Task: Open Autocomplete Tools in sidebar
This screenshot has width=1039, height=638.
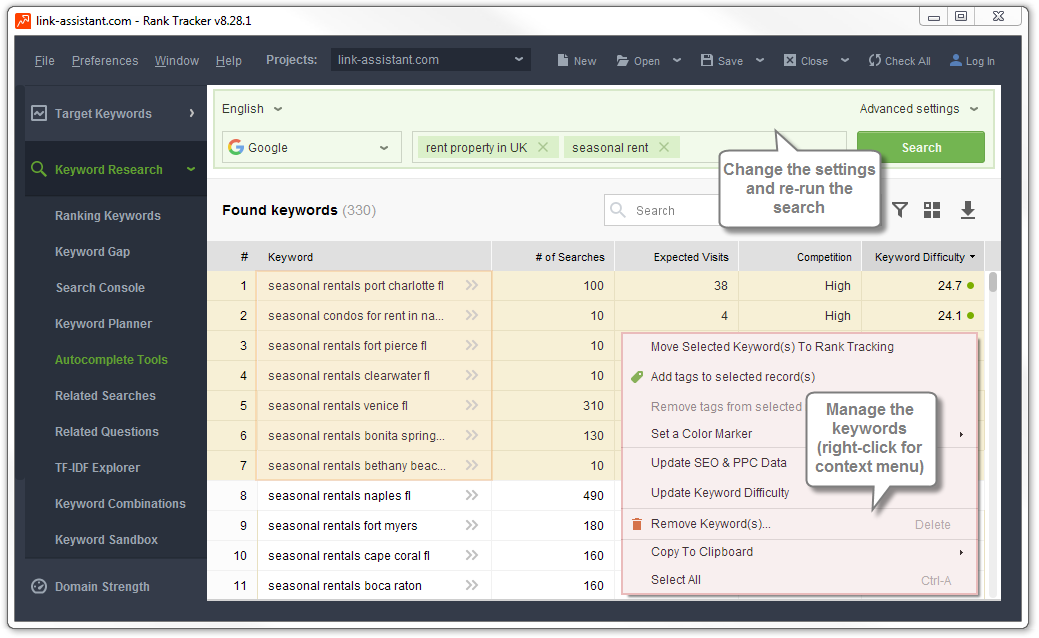Action: click(x=111, y=359)
